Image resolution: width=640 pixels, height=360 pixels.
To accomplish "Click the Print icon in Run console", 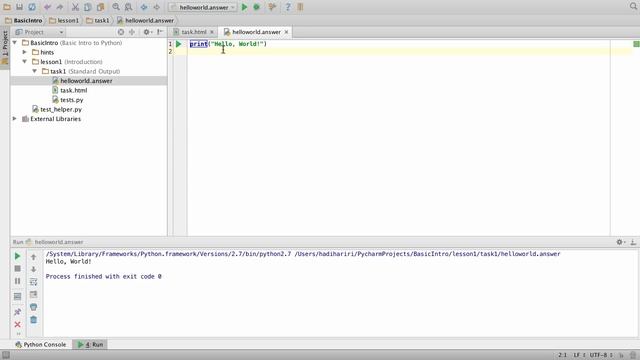I will pyautogui.click(x=33, y=307).
